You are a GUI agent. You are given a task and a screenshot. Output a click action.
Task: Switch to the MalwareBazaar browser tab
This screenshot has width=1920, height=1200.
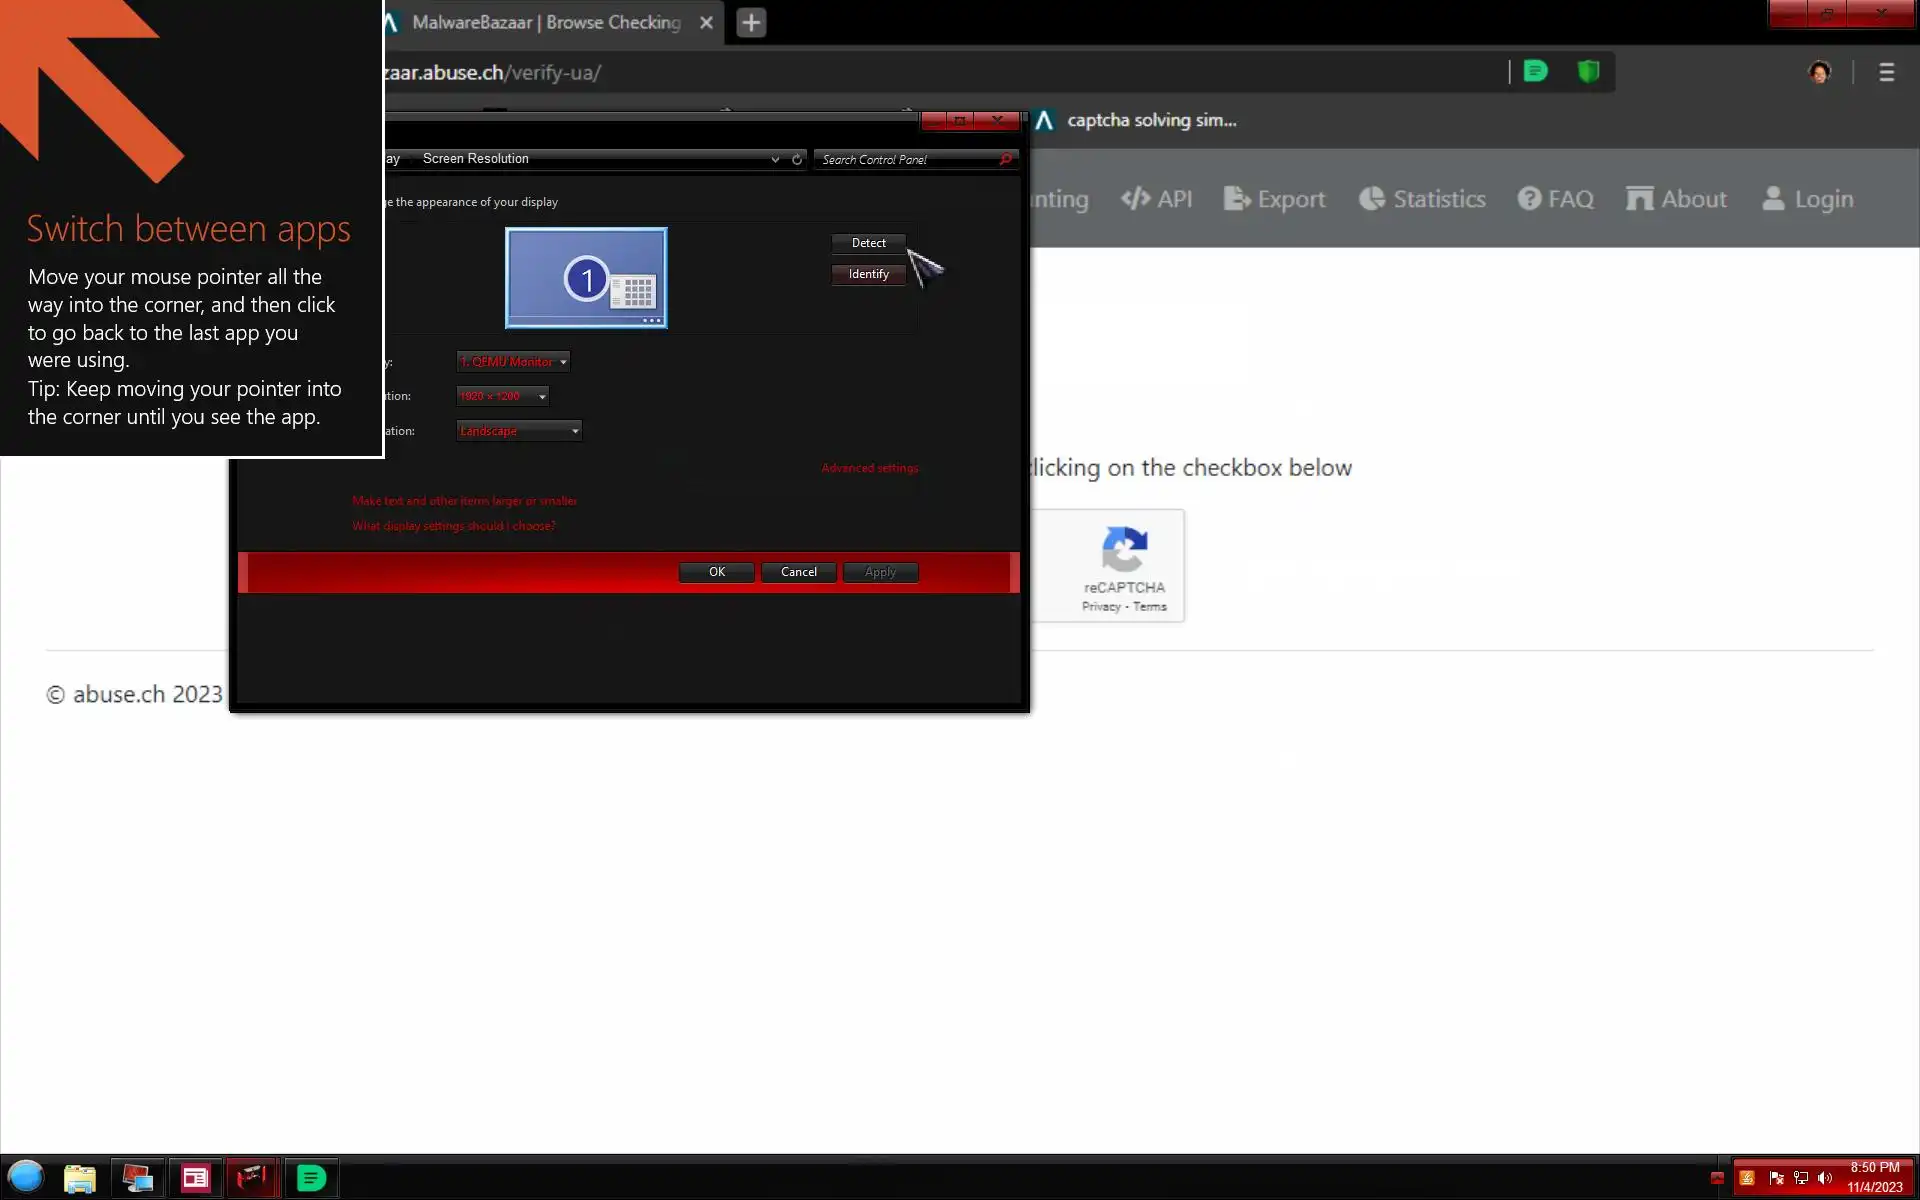tap(546, 22)
